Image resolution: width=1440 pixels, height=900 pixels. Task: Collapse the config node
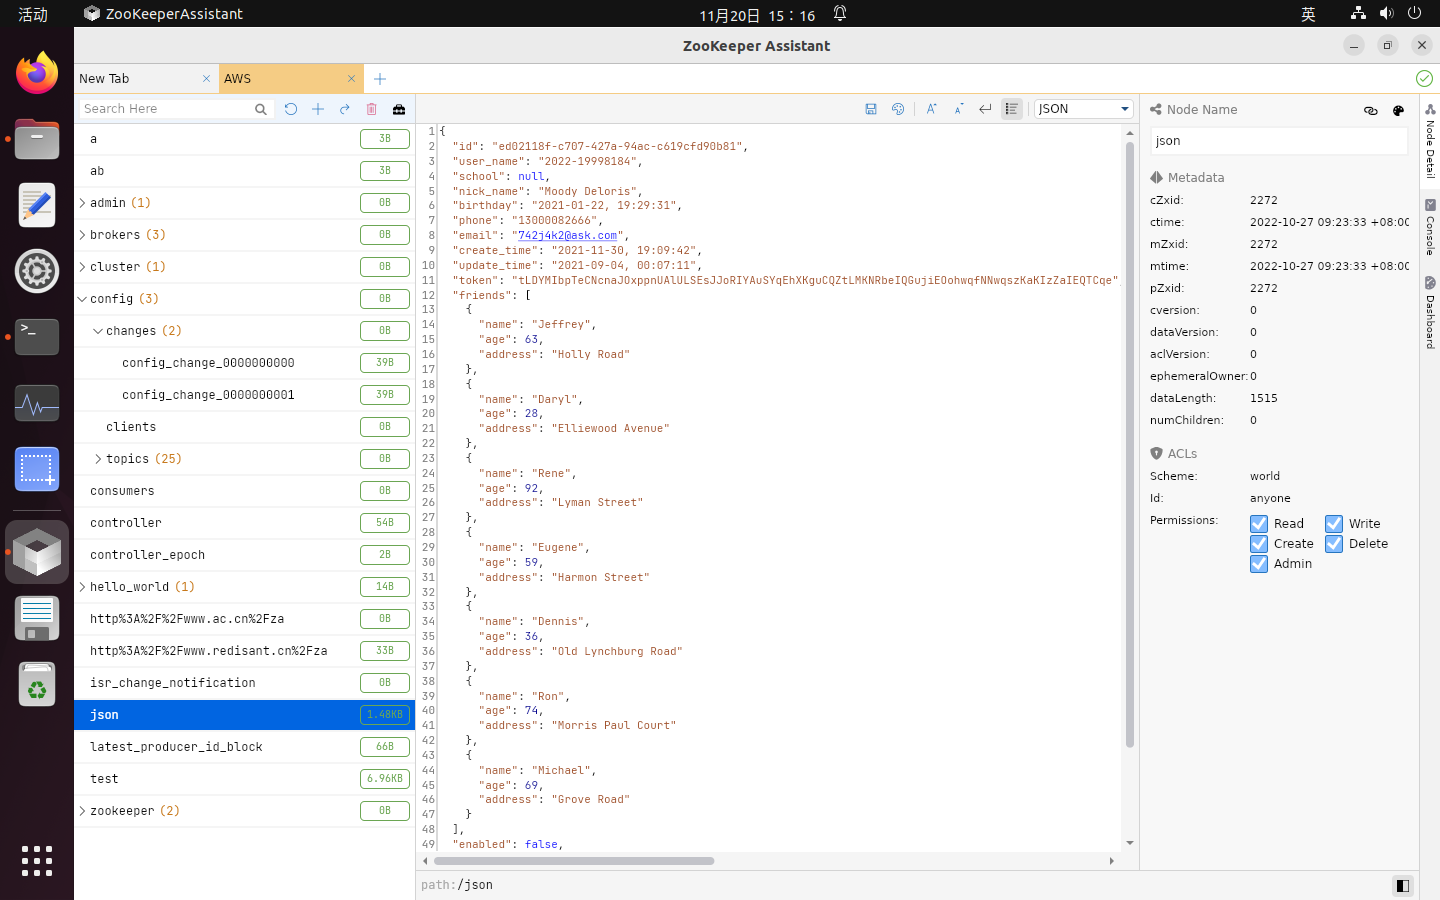pyautogui.click(x=82, y=299)
